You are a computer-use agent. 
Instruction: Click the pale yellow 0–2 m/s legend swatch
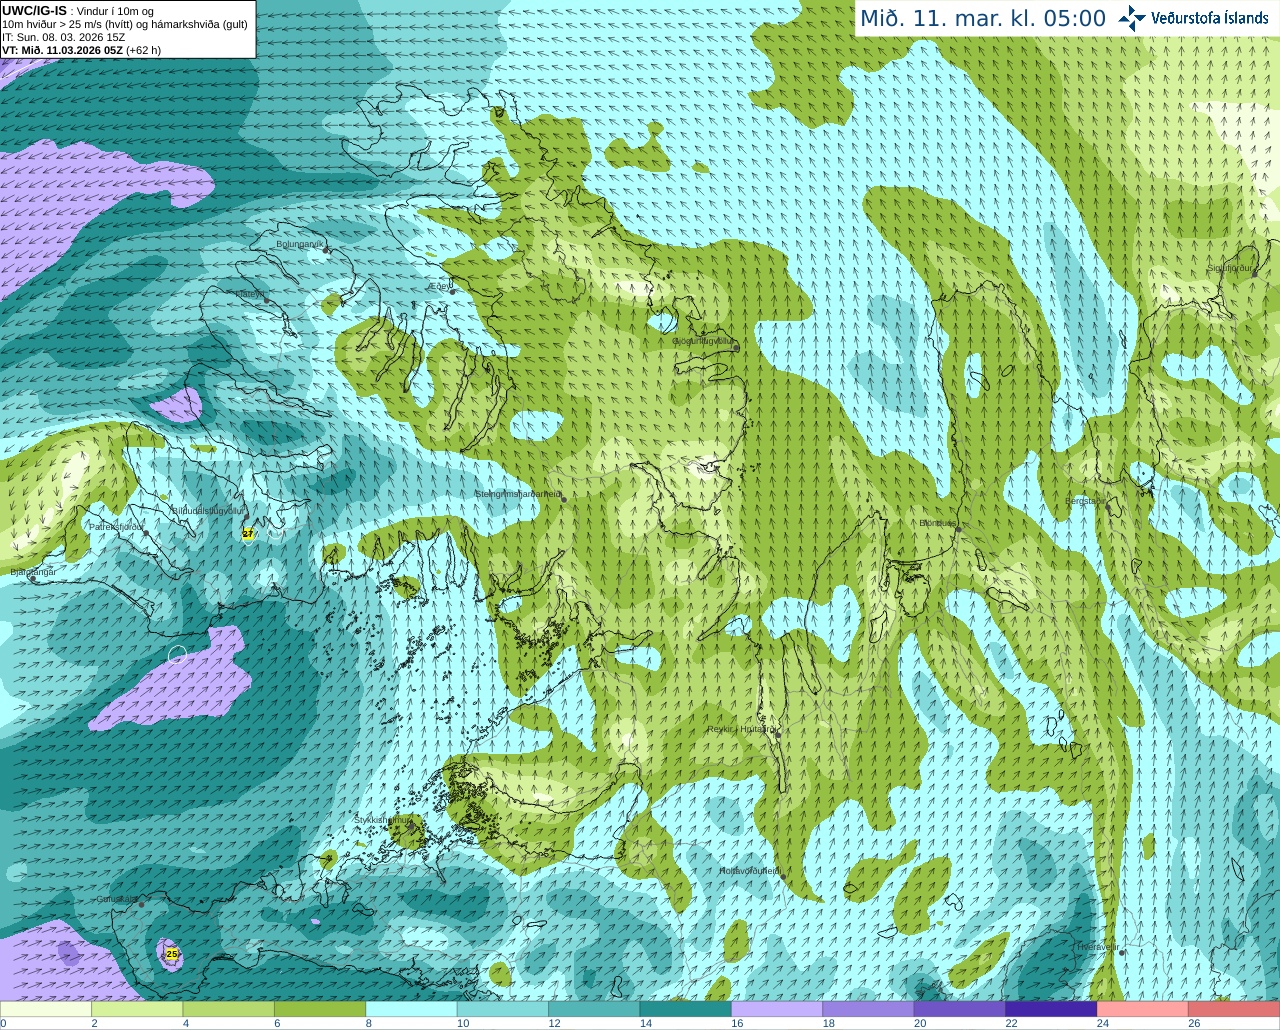point(46,1009)
